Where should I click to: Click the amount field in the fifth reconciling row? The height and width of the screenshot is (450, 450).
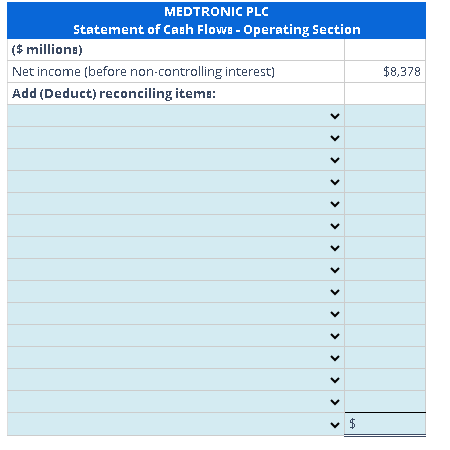(385, 204)
